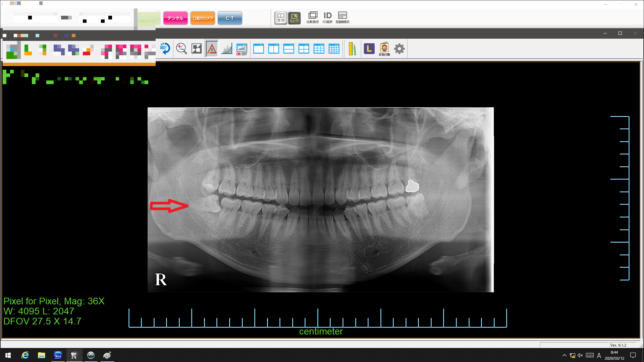Screen dimensions: 644x362
Task: Switch to two-row split layout
Action: point(289,49)
